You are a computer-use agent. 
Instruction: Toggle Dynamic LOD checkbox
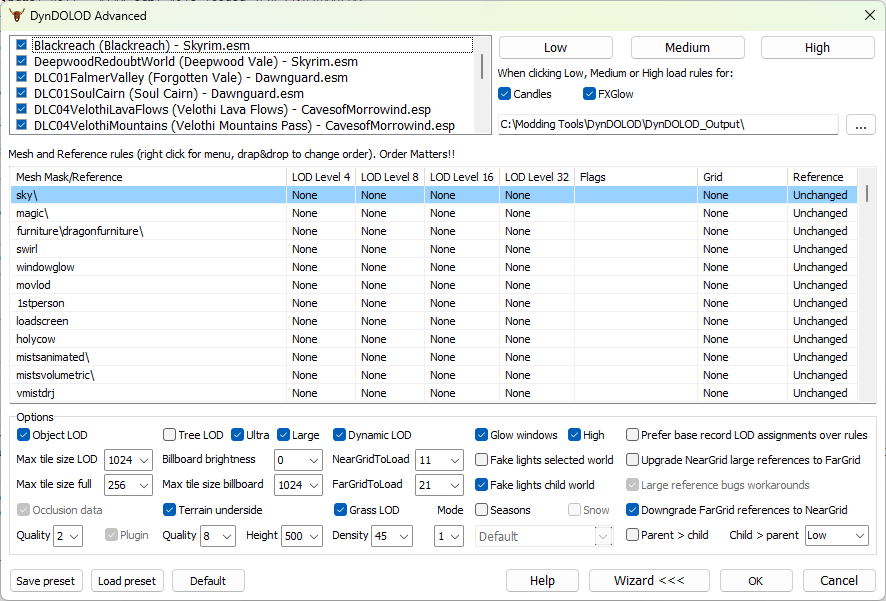pos(339,435)
